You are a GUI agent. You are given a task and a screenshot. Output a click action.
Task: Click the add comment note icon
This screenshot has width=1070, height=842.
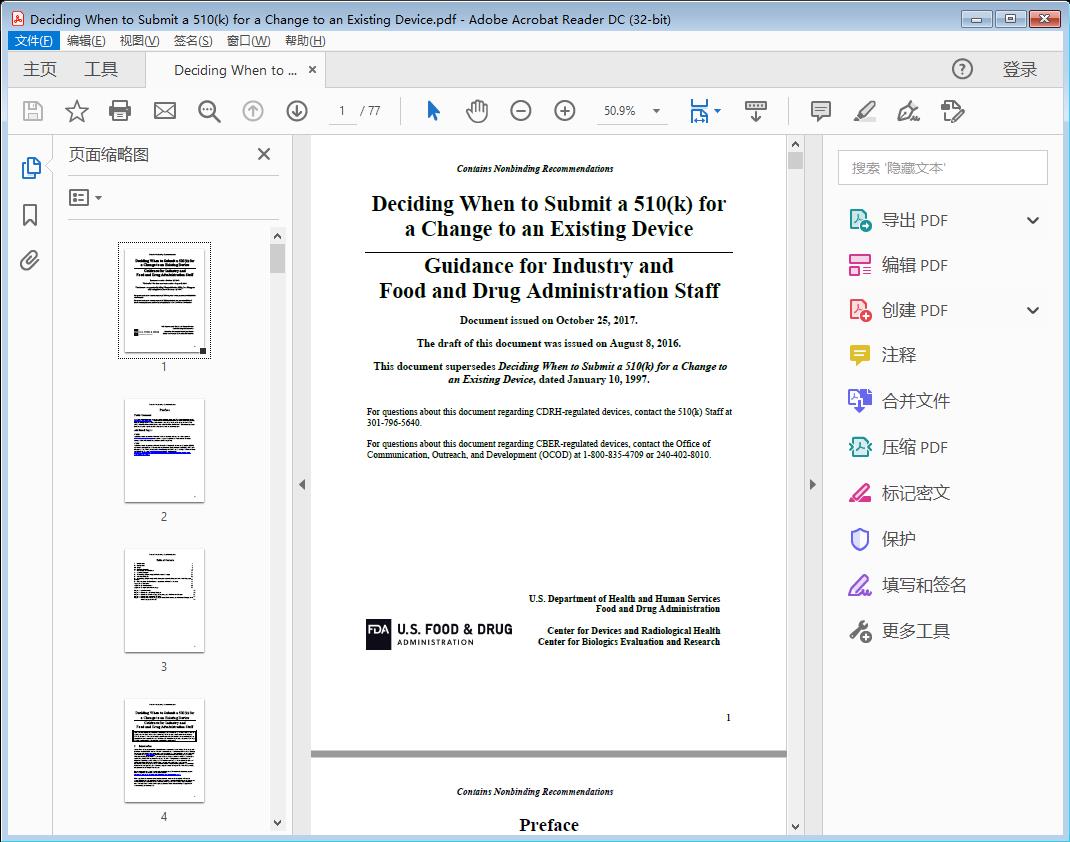point(821,111)
